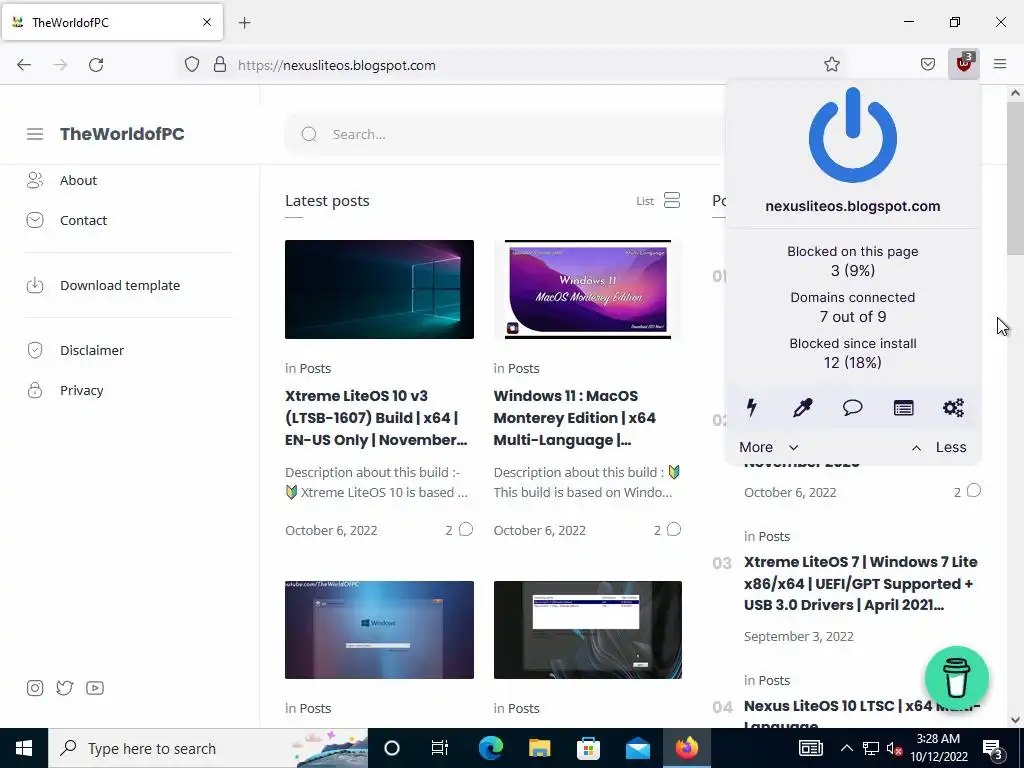Click uBlock Origin extension toolbar icon
This screenshot has height=768, width=1024.
(x=964, y=64)
